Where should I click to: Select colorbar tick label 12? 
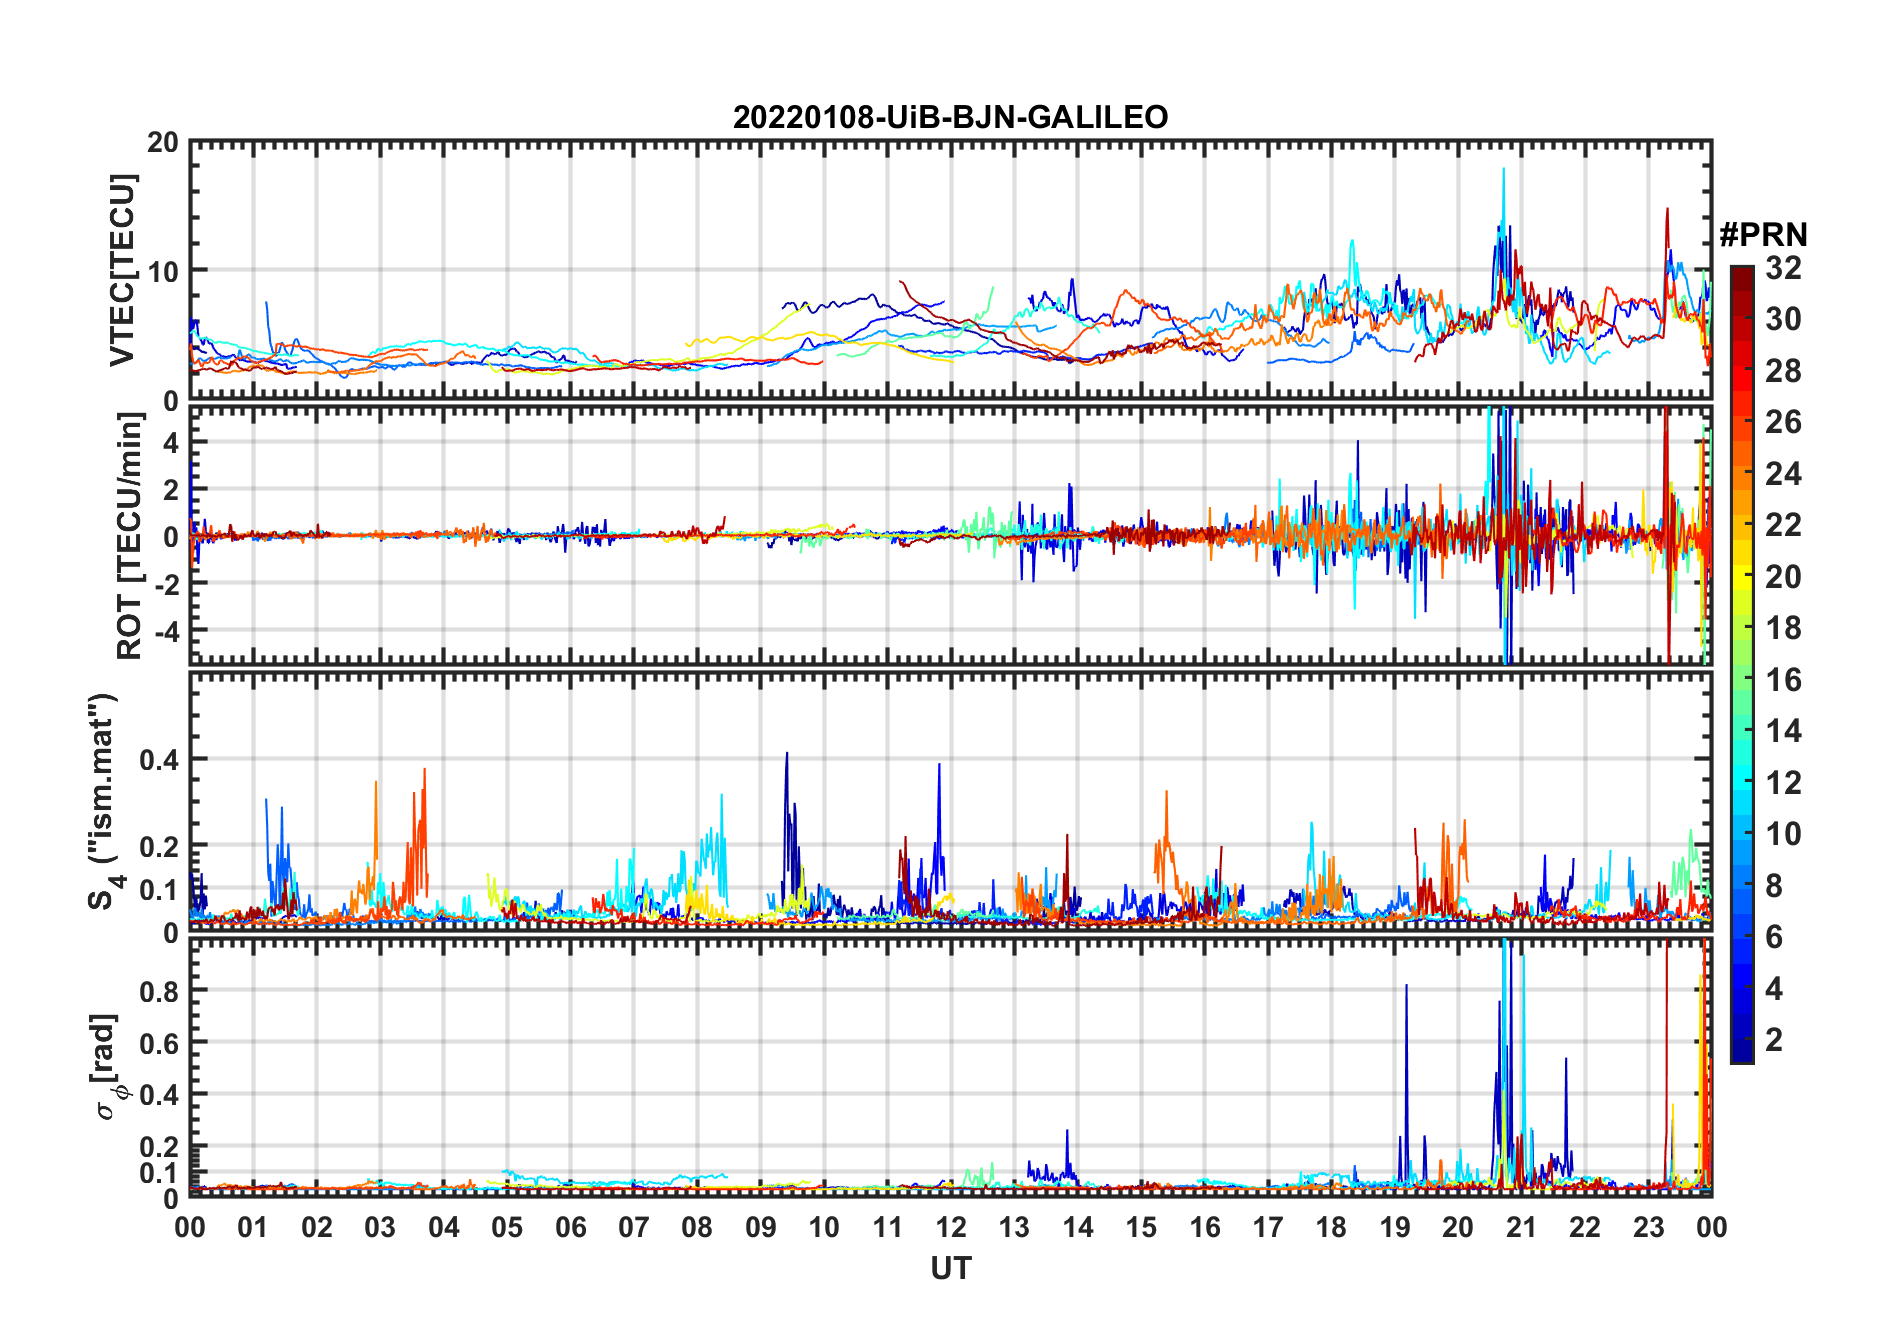pos(1783,783)
